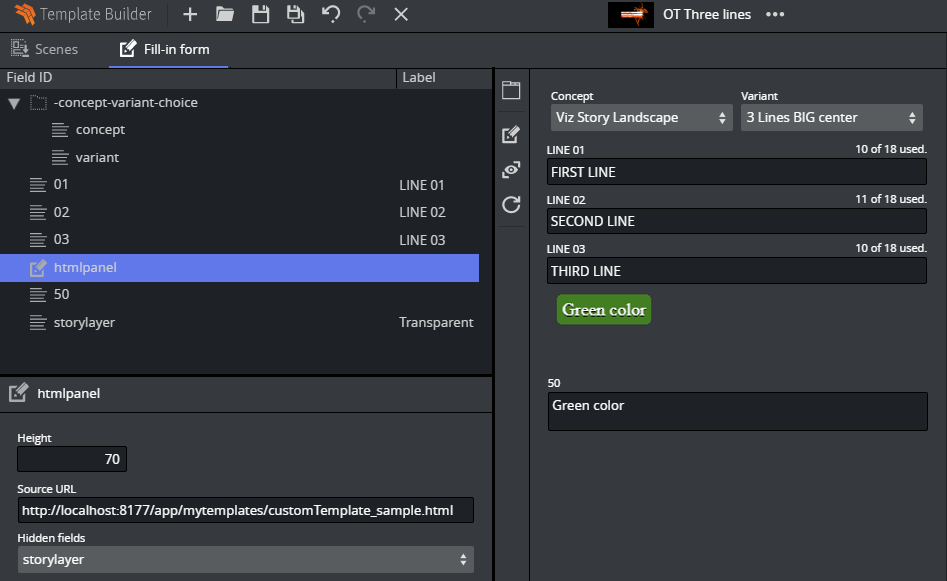
Task: Select the storylayer field in the tree
Action: coord(84,322)
